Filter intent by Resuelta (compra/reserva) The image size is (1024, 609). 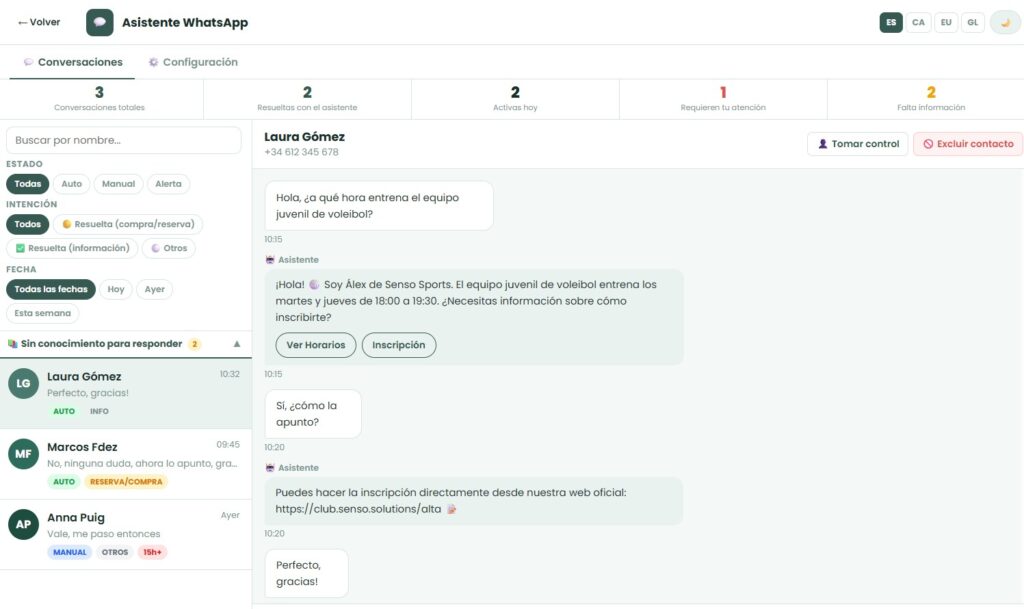(127, 224)
